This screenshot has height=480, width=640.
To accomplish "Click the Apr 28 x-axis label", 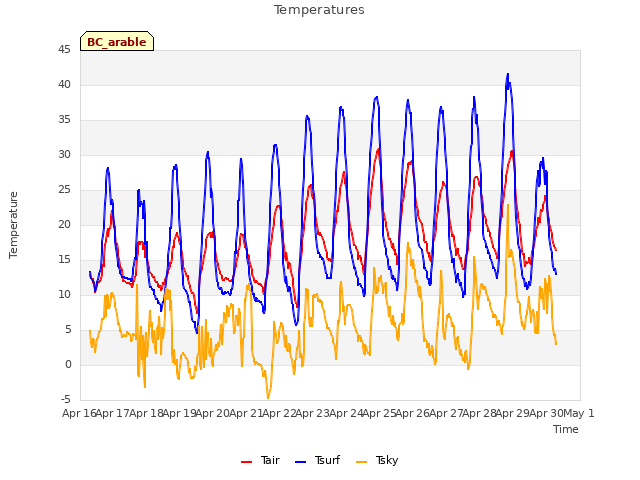I will [480, 413].
